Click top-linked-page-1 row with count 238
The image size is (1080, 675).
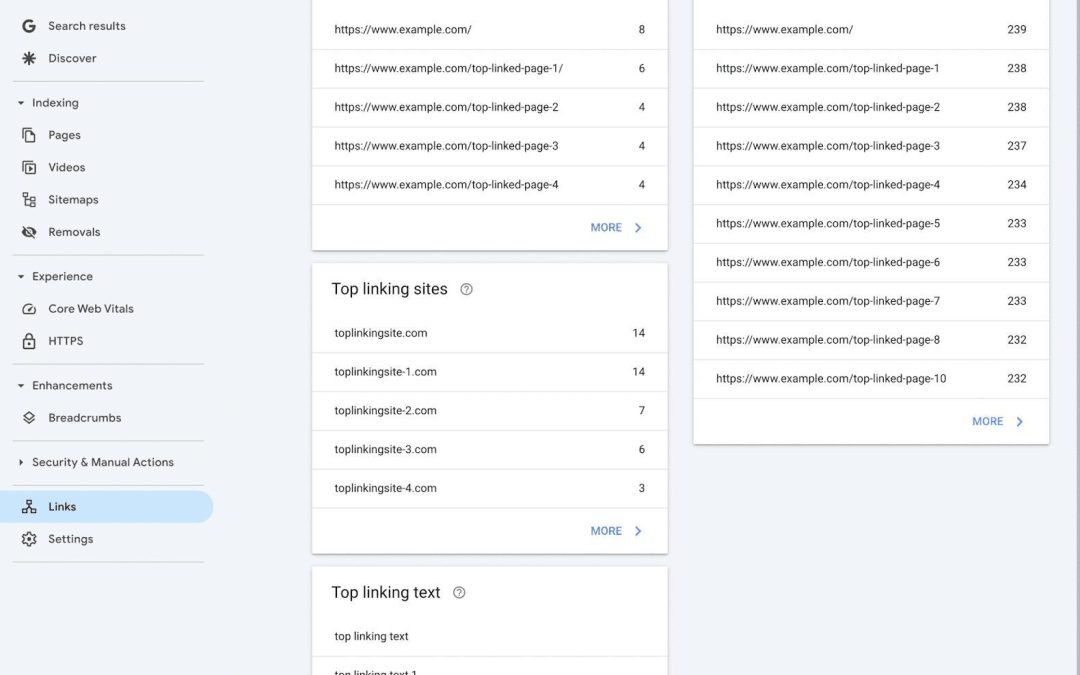click(871, 69)
